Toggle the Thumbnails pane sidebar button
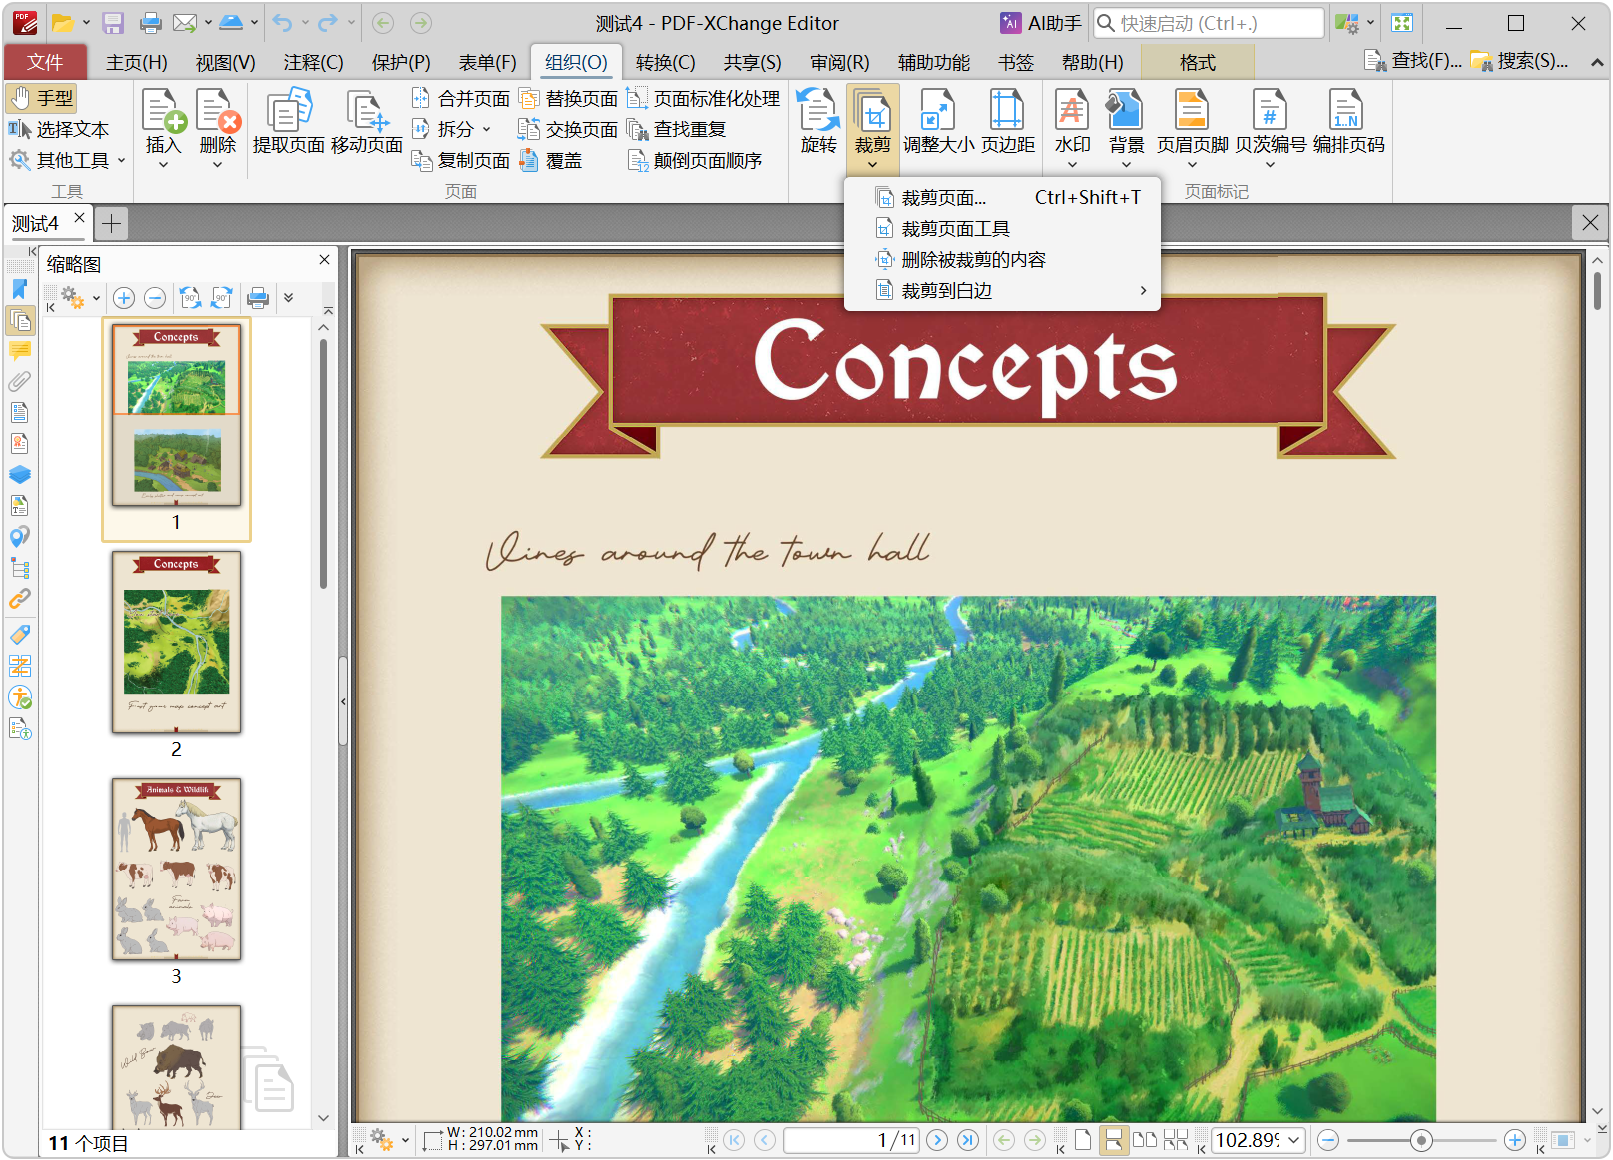Image resolution: width=1613 pixels, height=1160 pixels. click(20, 320)
